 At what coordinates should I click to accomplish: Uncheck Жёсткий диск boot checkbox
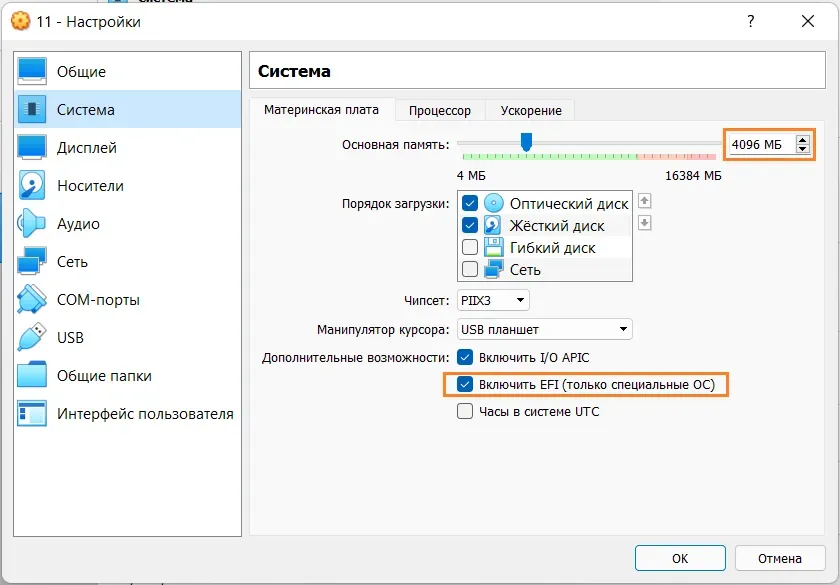point(470,225)
